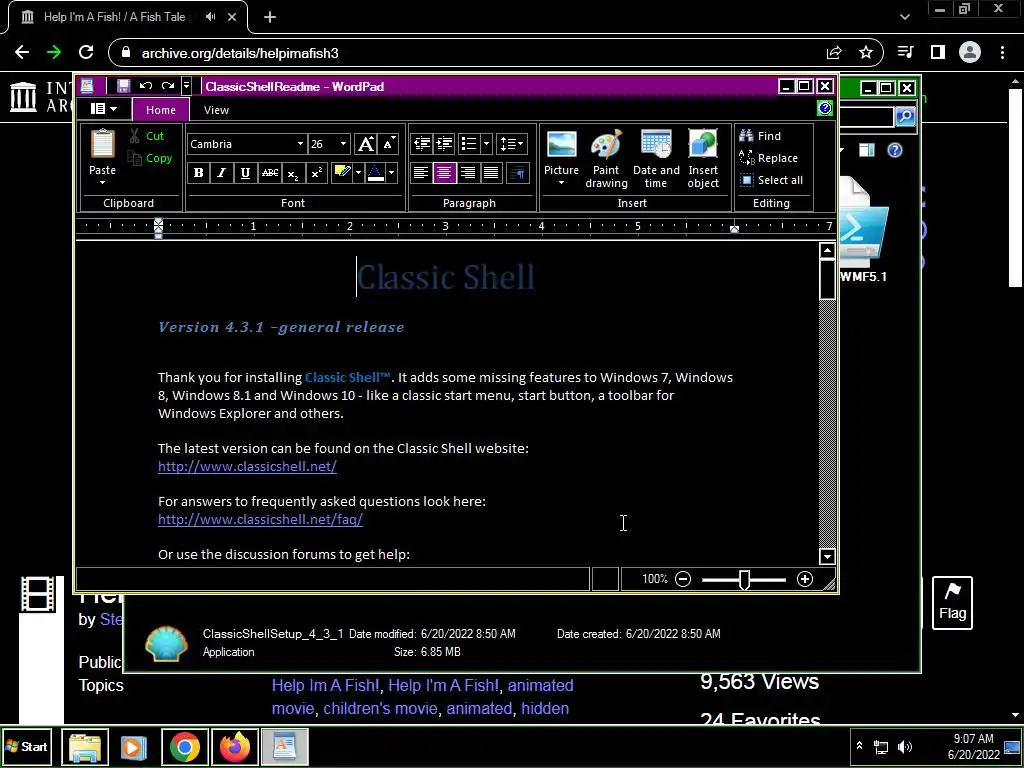
Task: Open the text color dropdown arrow
Action: coord(391,173)
